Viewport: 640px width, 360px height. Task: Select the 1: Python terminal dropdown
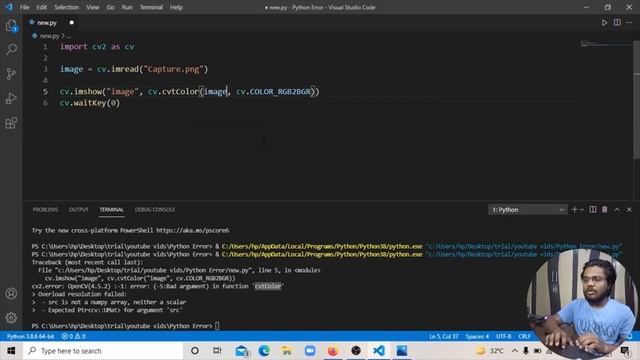click(527, 209)
